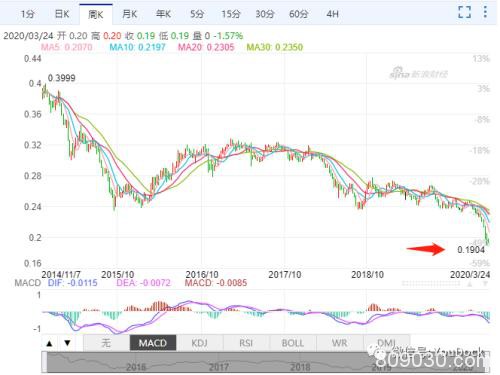500x375 pixels.
Task: Show the WR indicator
Action: pyautogui.click(x=339, y=343)
